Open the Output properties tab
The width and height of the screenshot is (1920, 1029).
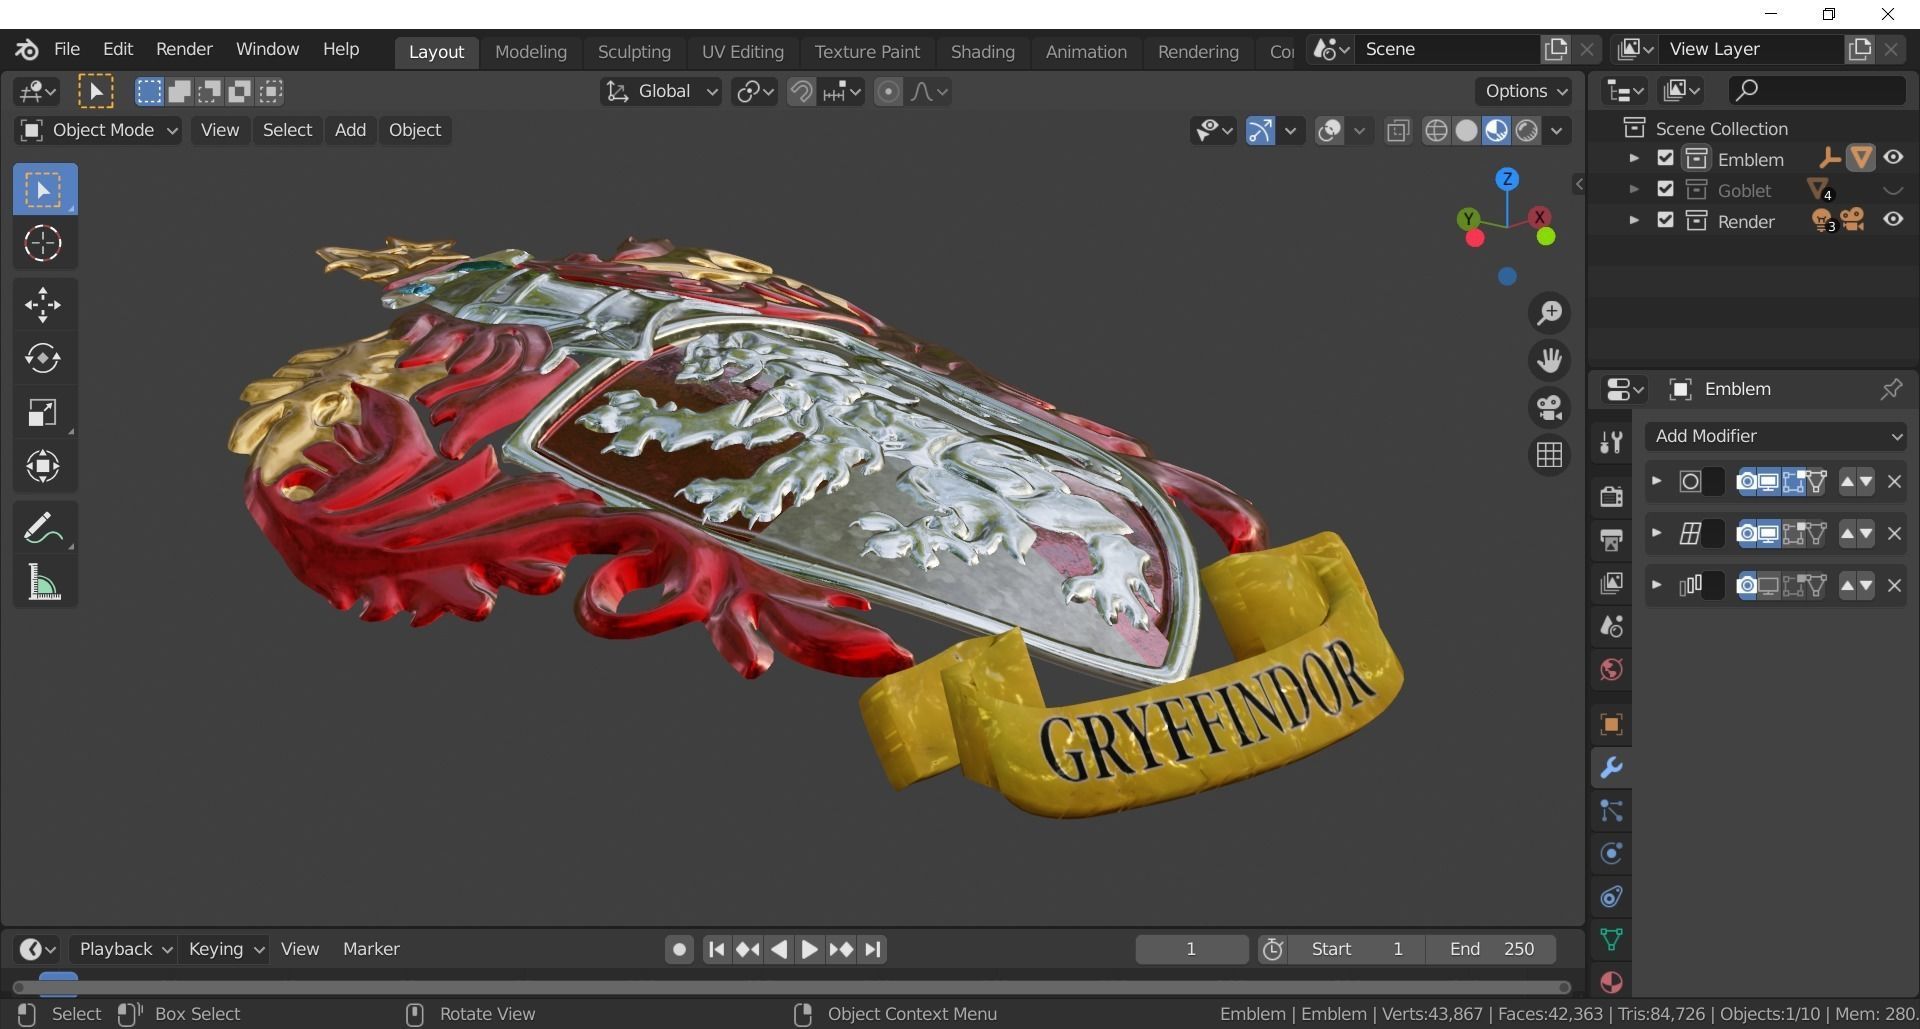tap(1611, 540)
